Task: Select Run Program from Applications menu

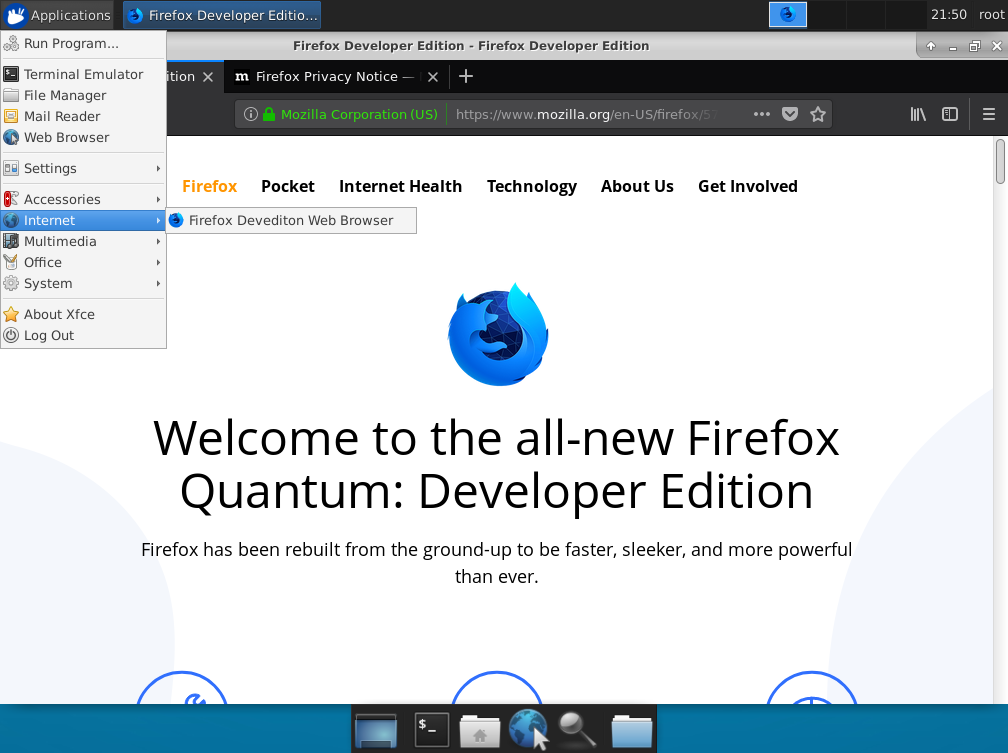Action: pyautogui.click(x=84, y=43)
